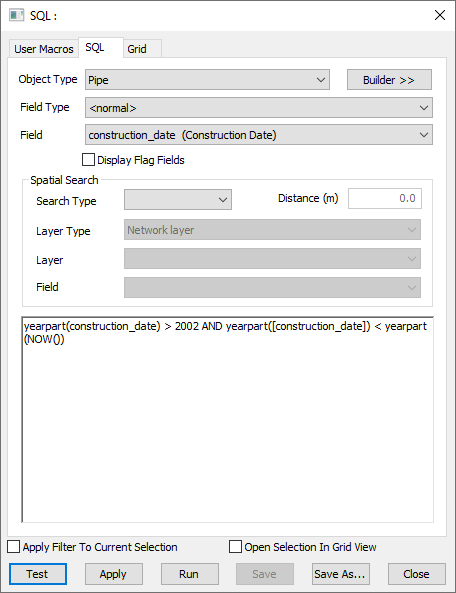Click the Builder >> button

(x=389, y=80)
